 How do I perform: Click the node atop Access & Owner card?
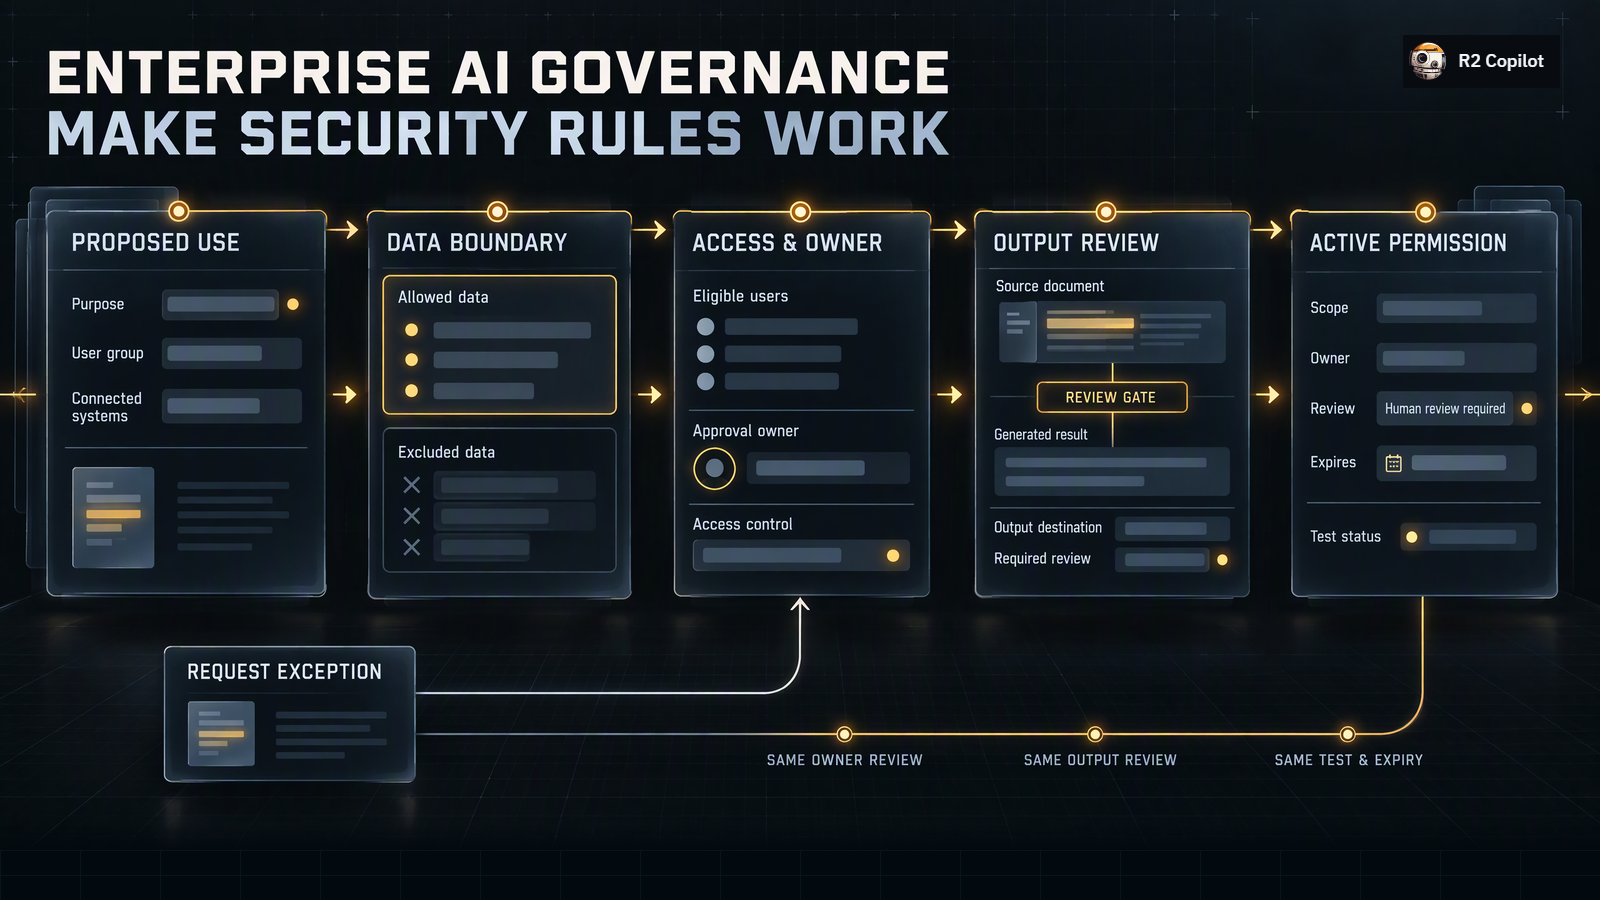click(800, 211)
